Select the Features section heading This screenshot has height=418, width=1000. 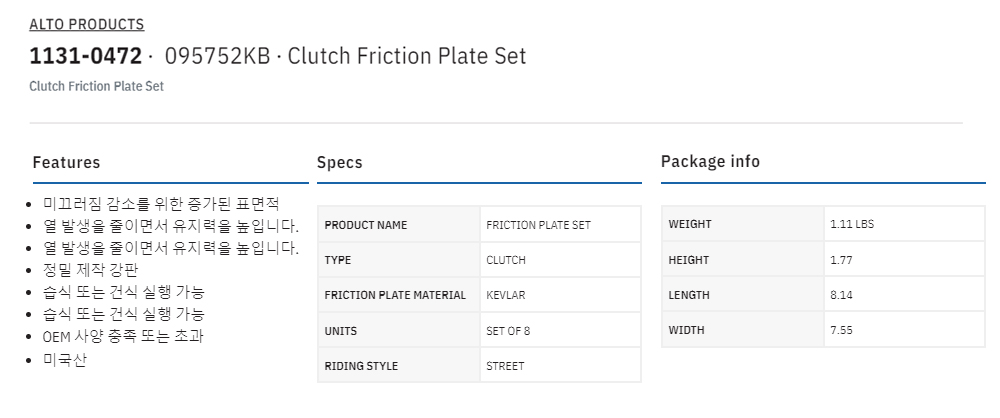point(66,162)
